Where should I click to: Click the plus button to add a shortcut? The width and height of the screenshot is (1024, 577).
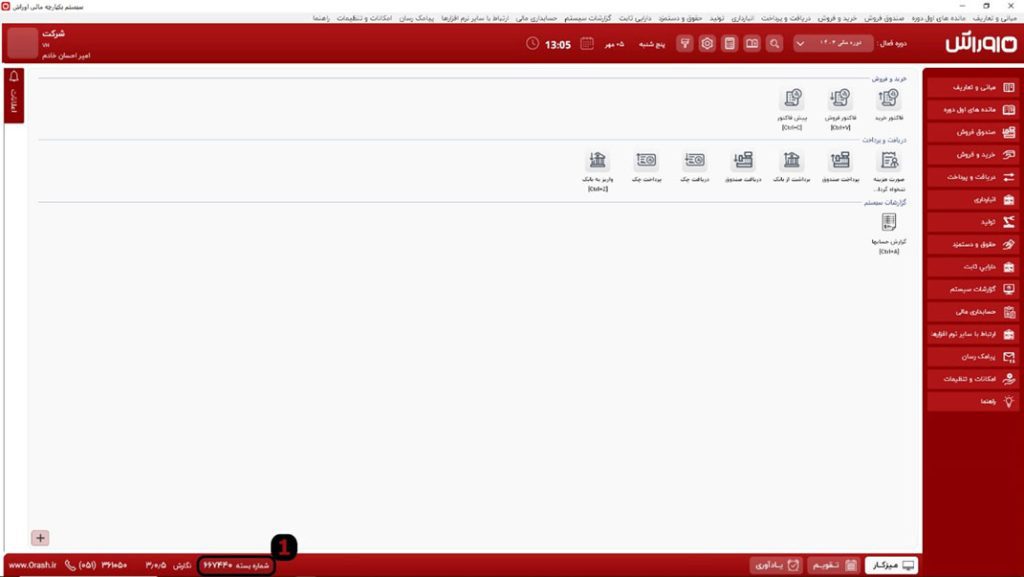point(41,538)
